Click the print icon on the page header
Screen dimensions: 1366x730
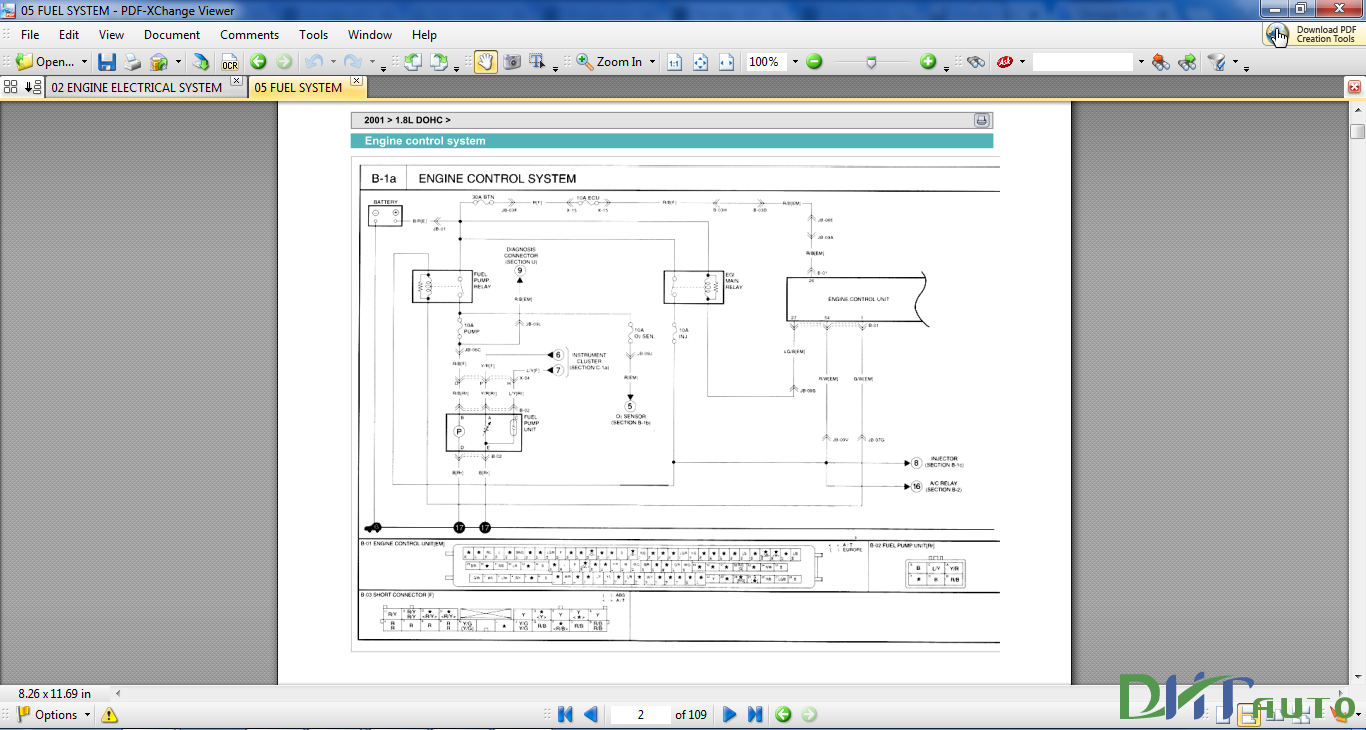click(982, 120)
